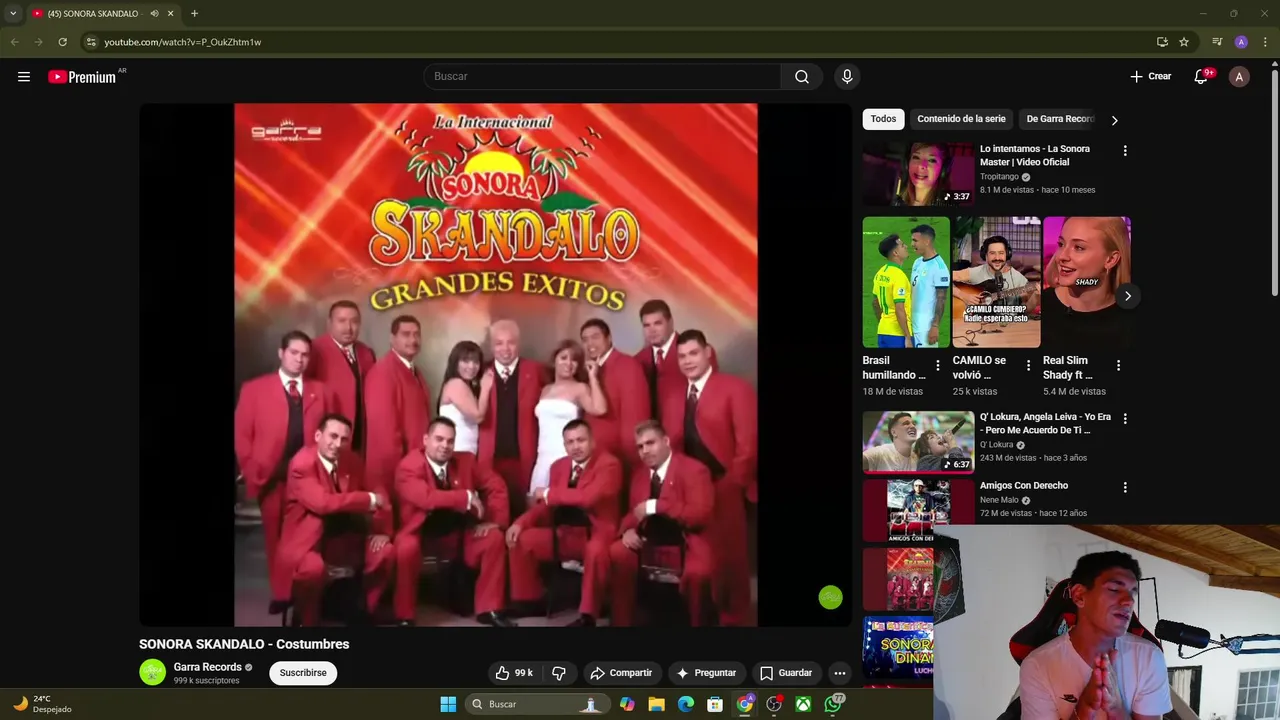
Task: Open options for Q' Lokura video
Action: click(1125, 419)
